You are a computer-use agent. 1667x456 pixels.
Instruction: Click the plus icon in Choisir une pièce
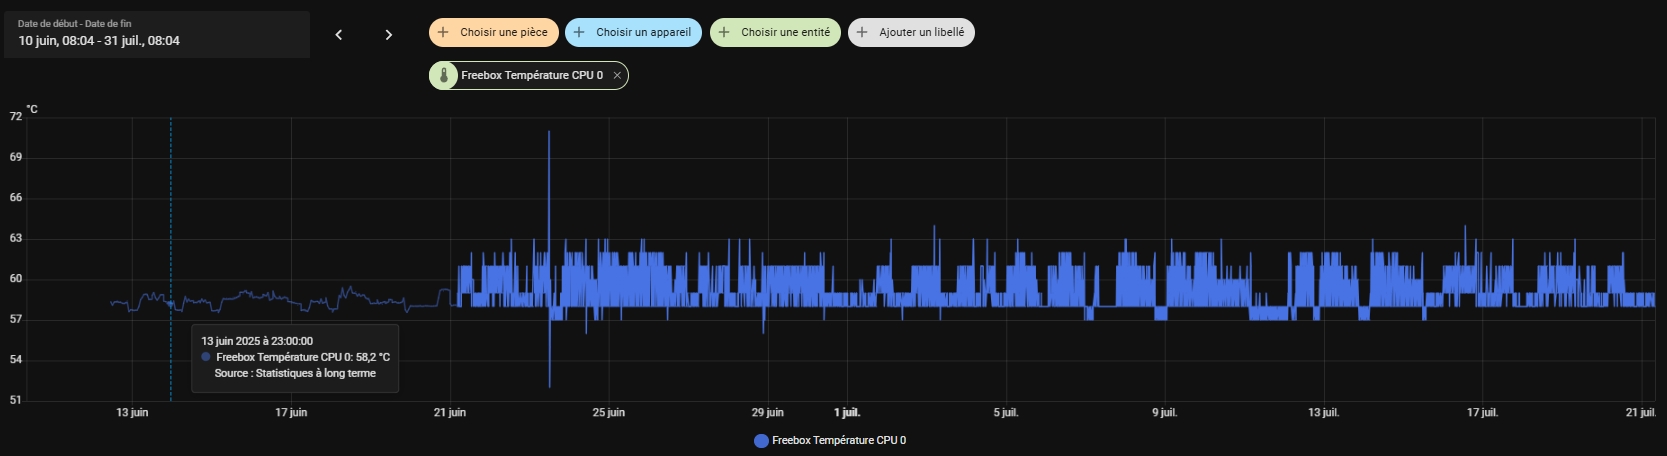(443, 32)
